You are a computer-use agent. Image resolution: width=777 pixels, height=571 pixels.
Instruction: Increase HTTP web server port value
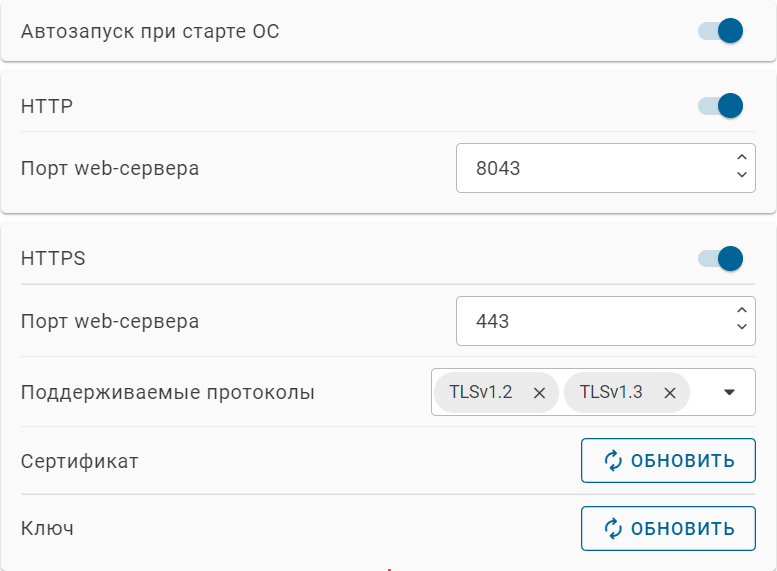[741, 158]
